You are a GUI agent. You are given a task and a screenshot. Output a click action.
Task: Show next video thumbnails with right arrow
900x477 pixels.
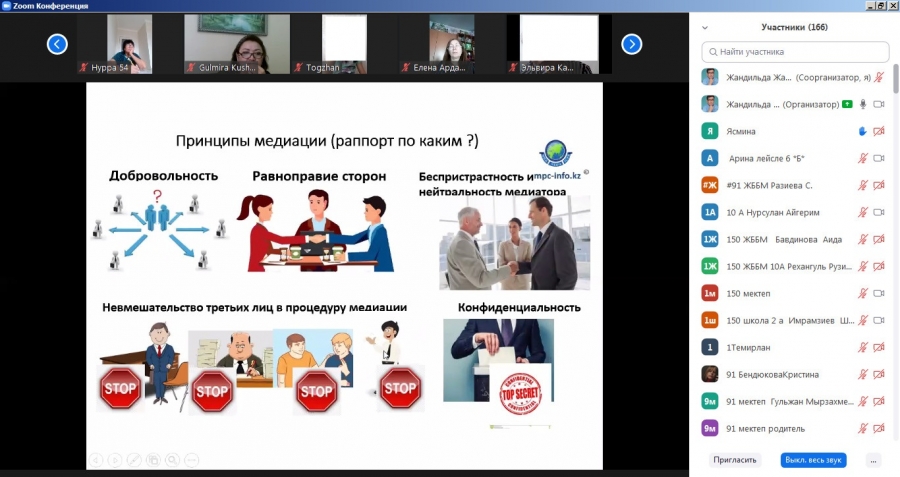[631, 44]
